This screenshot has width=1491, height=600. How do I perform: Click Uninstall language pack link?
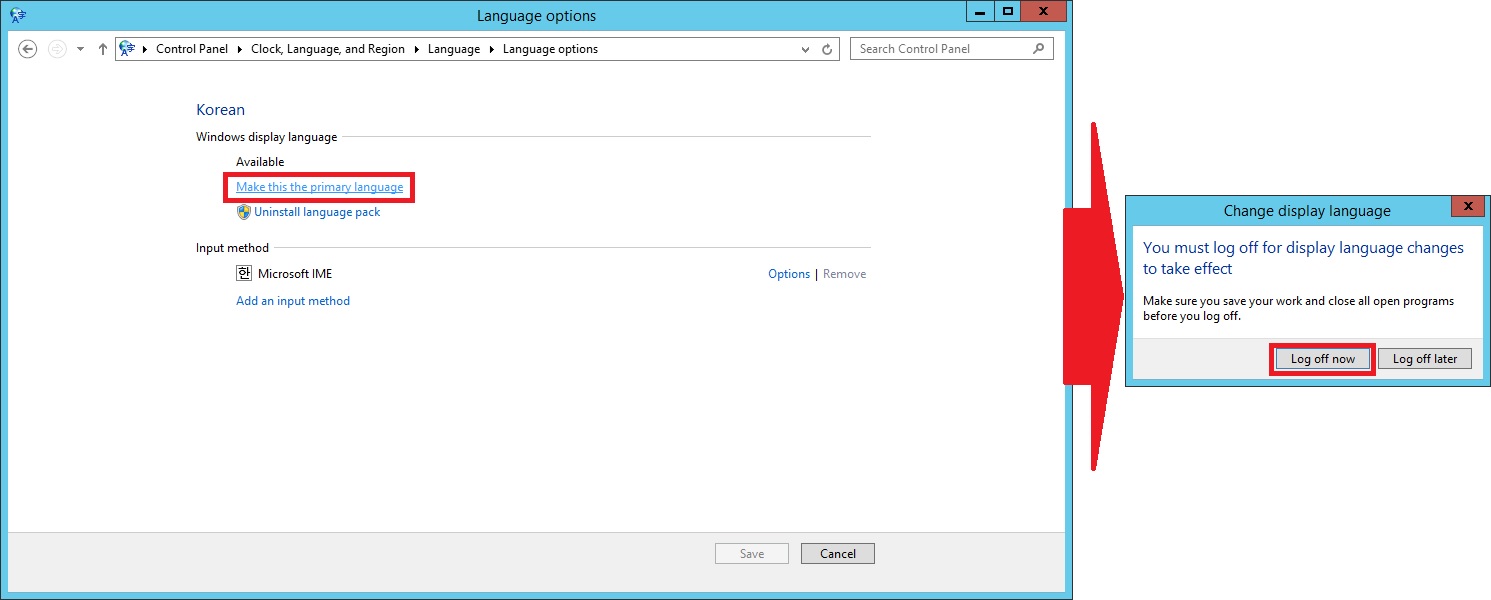point(317,212)
